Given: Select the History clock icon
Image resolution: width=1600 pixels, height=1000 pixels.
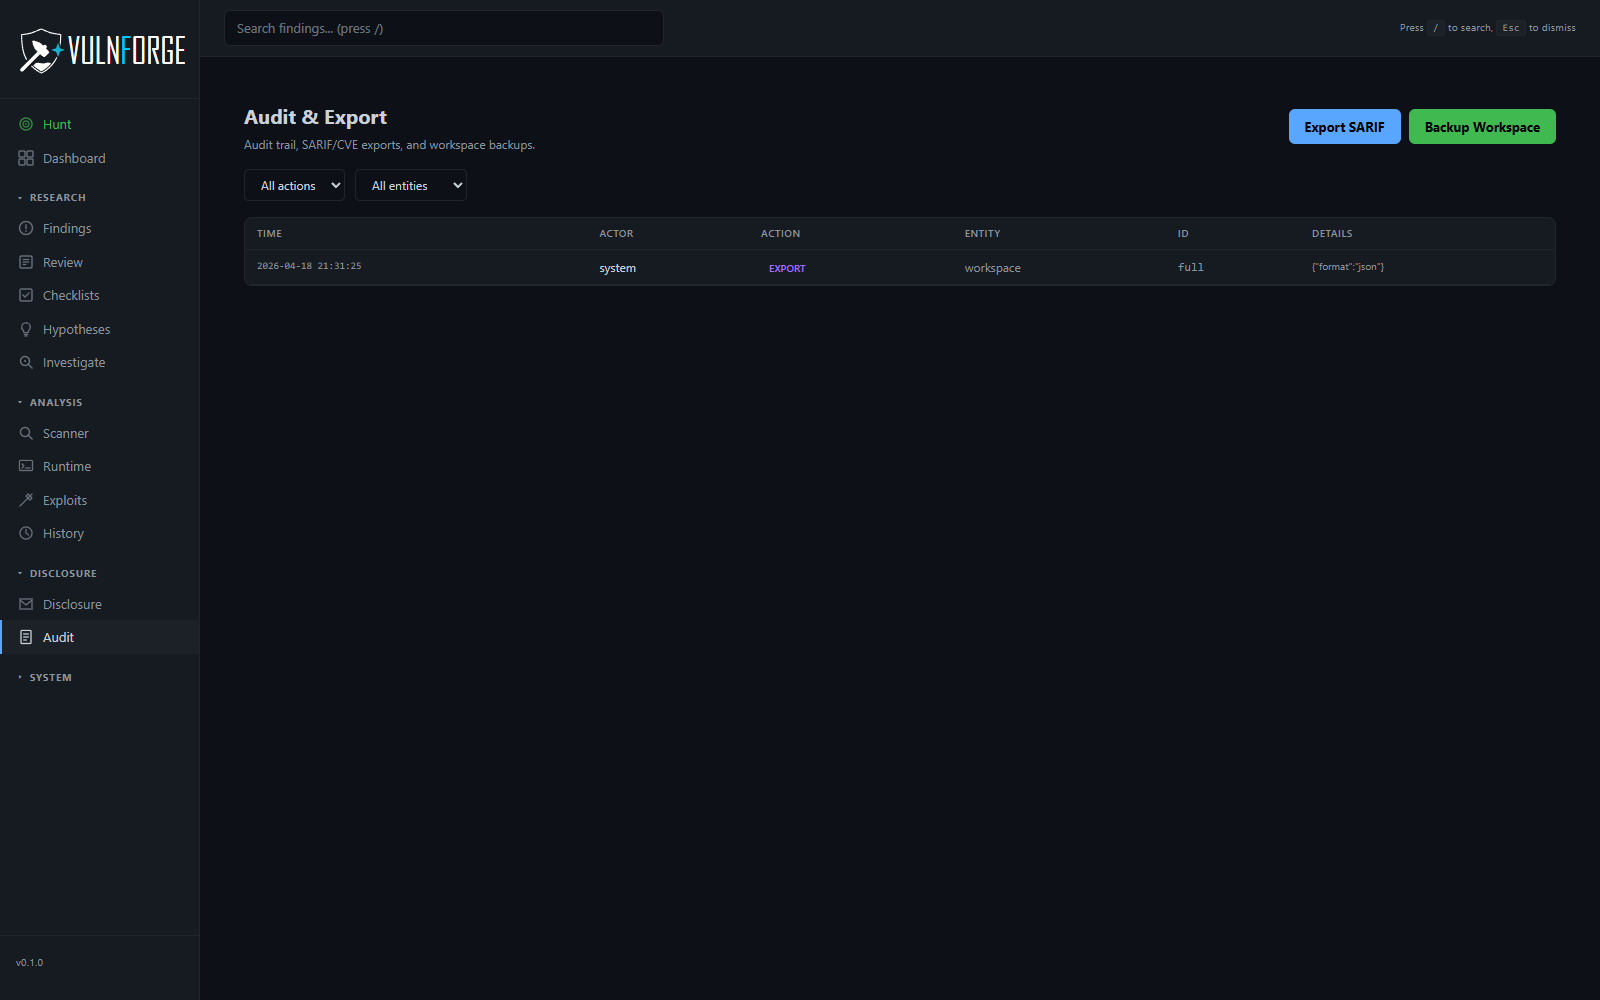Looking at the screenshot, I should (x=26, y=533).
